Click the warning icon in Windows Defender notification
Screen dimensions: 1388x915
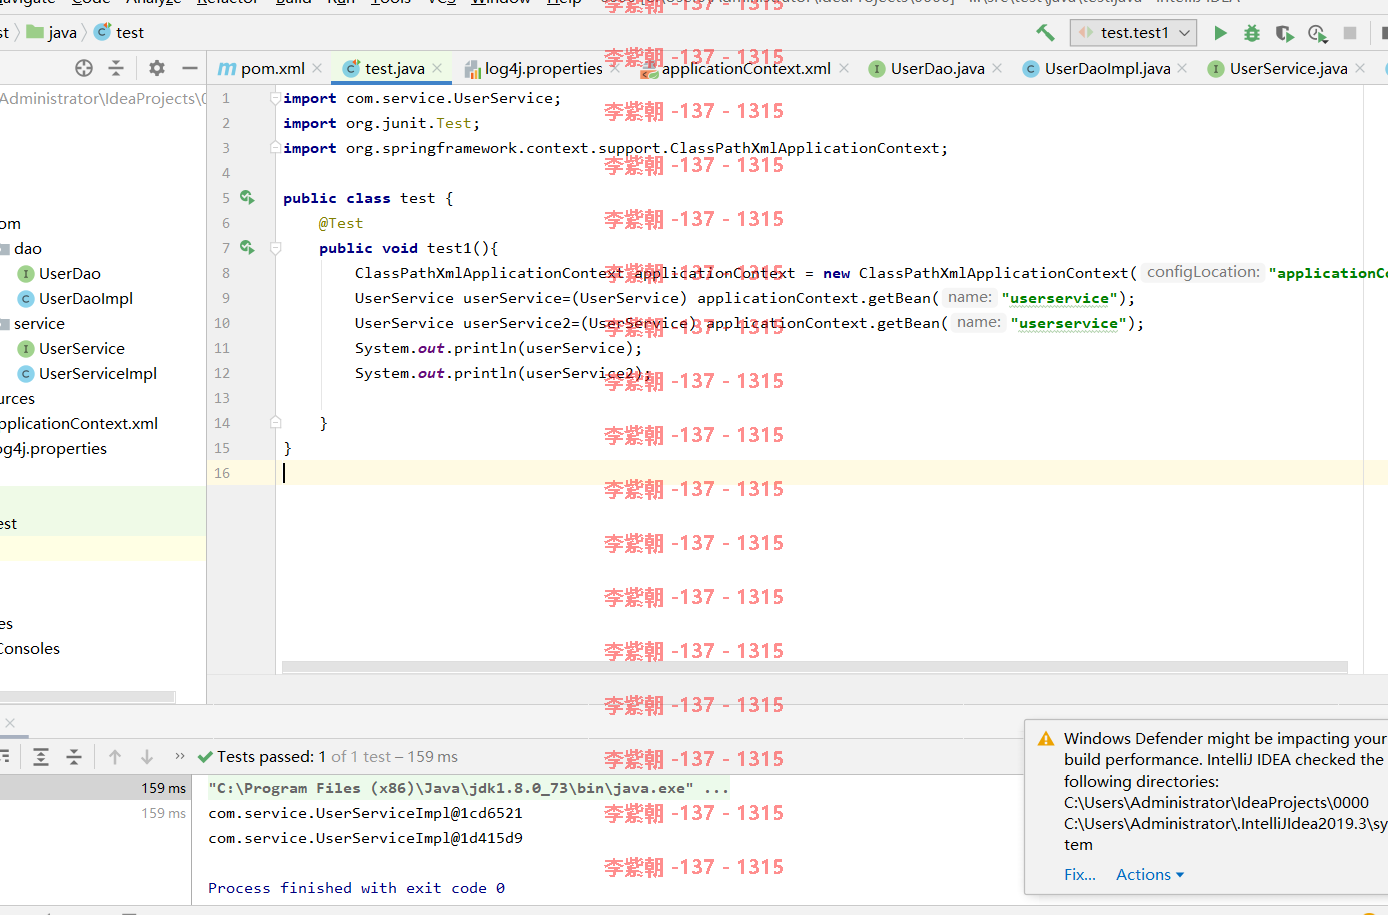coord(1046,739)
